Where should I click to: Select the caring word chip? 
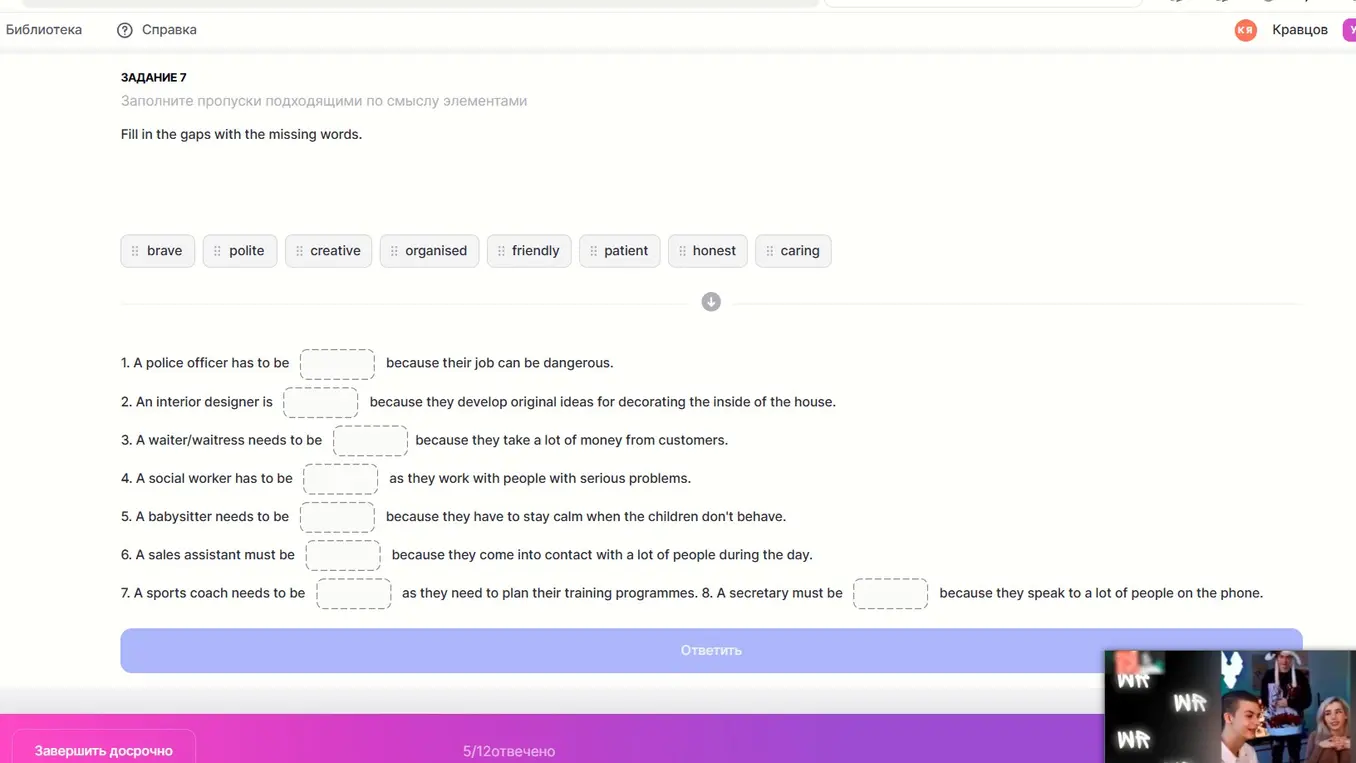(793, 251)
